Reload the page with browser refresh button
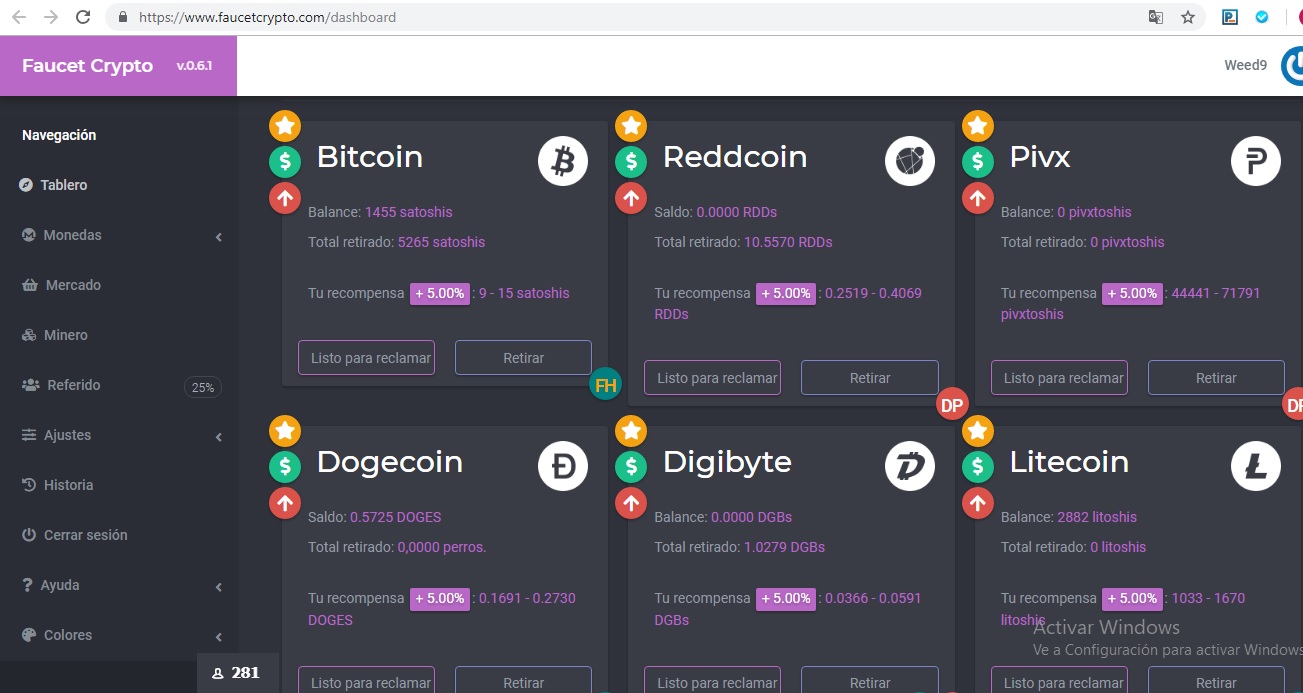Image resolution: width=1303 pixels, height=693 pixels. point(83,17)
